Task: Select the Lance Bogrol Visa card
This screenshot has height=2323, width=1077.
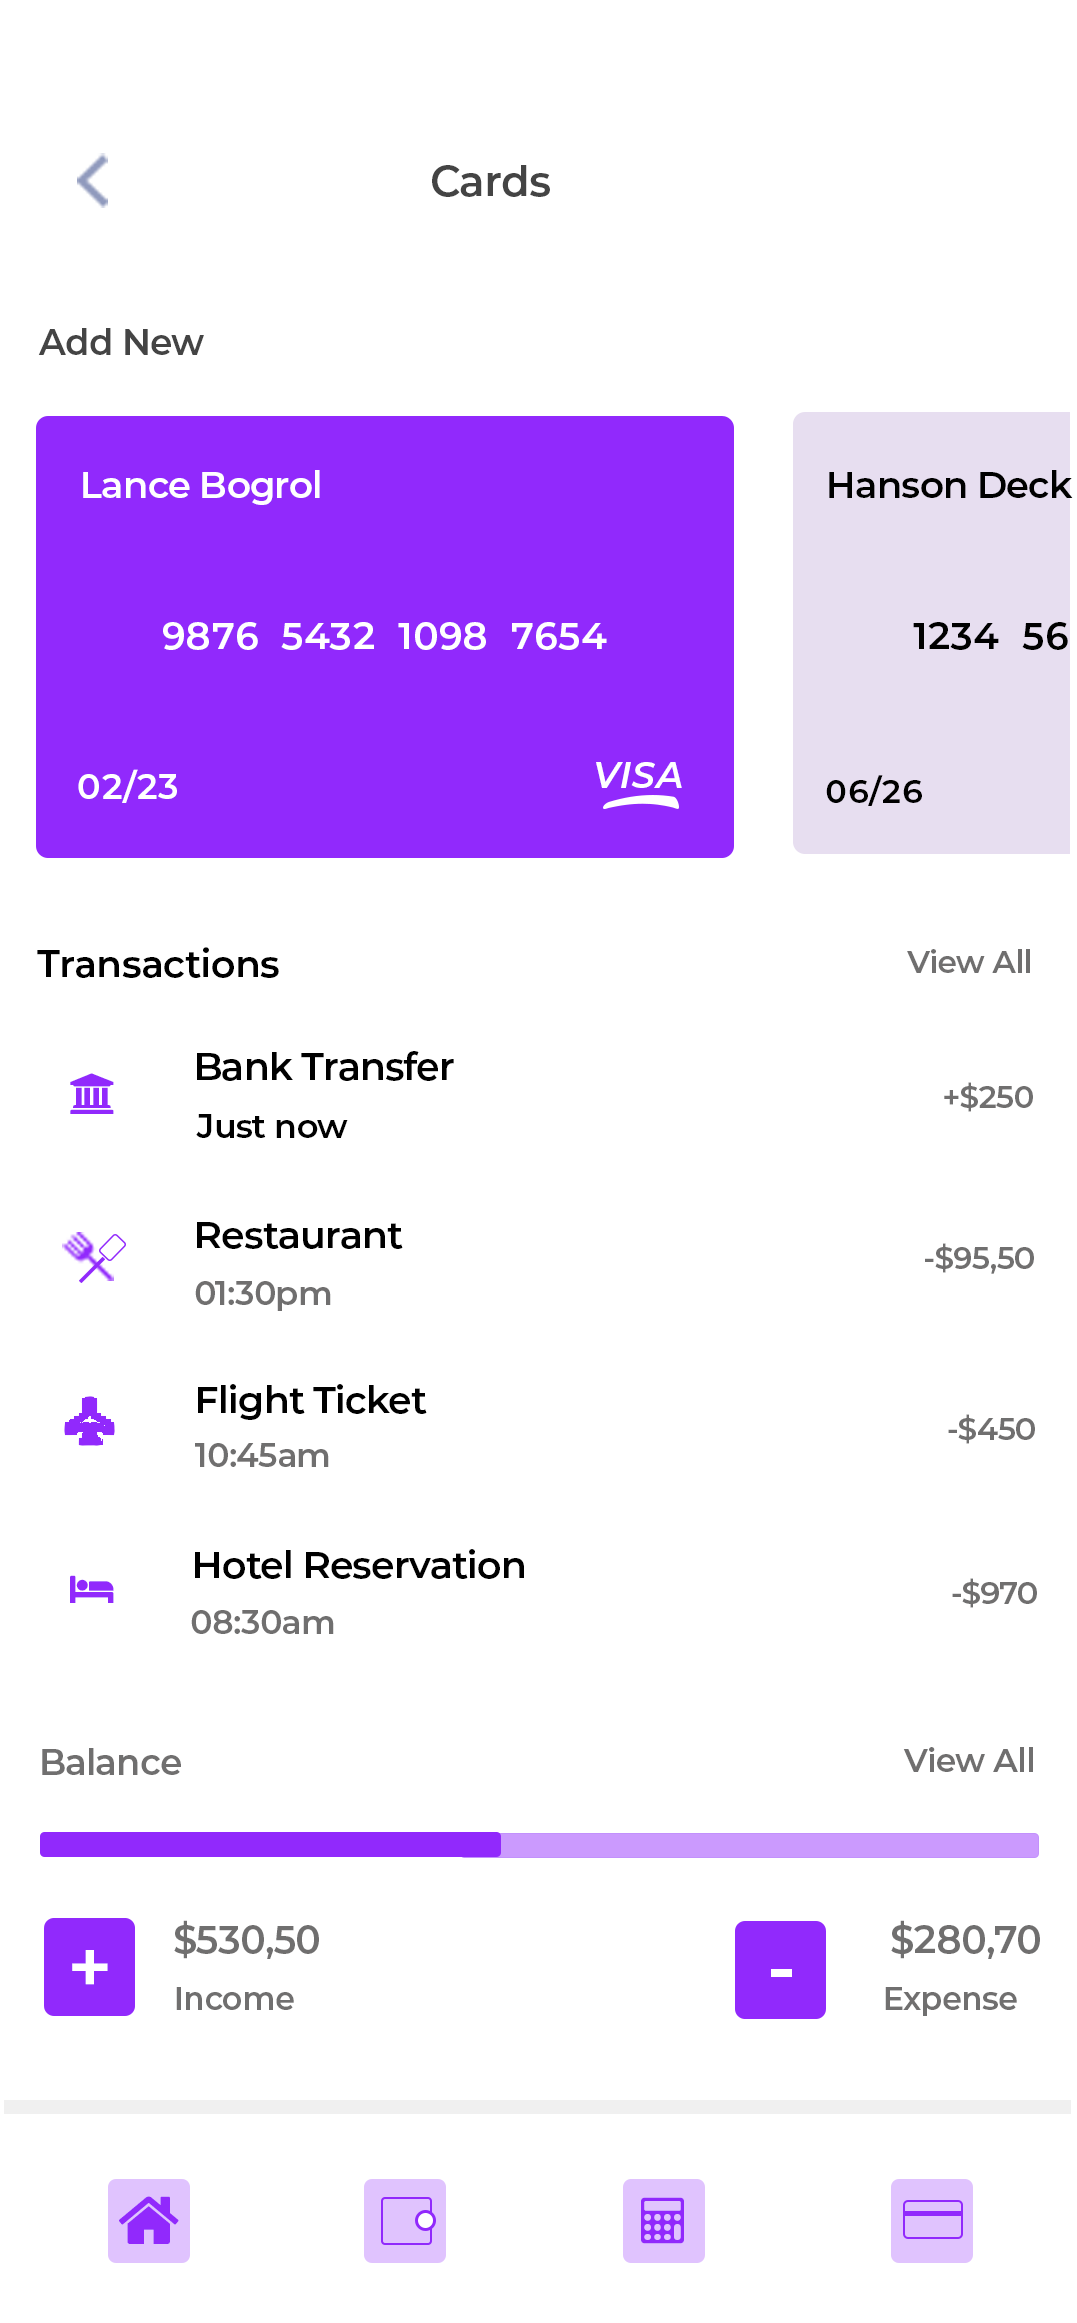Action: pyautogui.click(x=385, y=637)
